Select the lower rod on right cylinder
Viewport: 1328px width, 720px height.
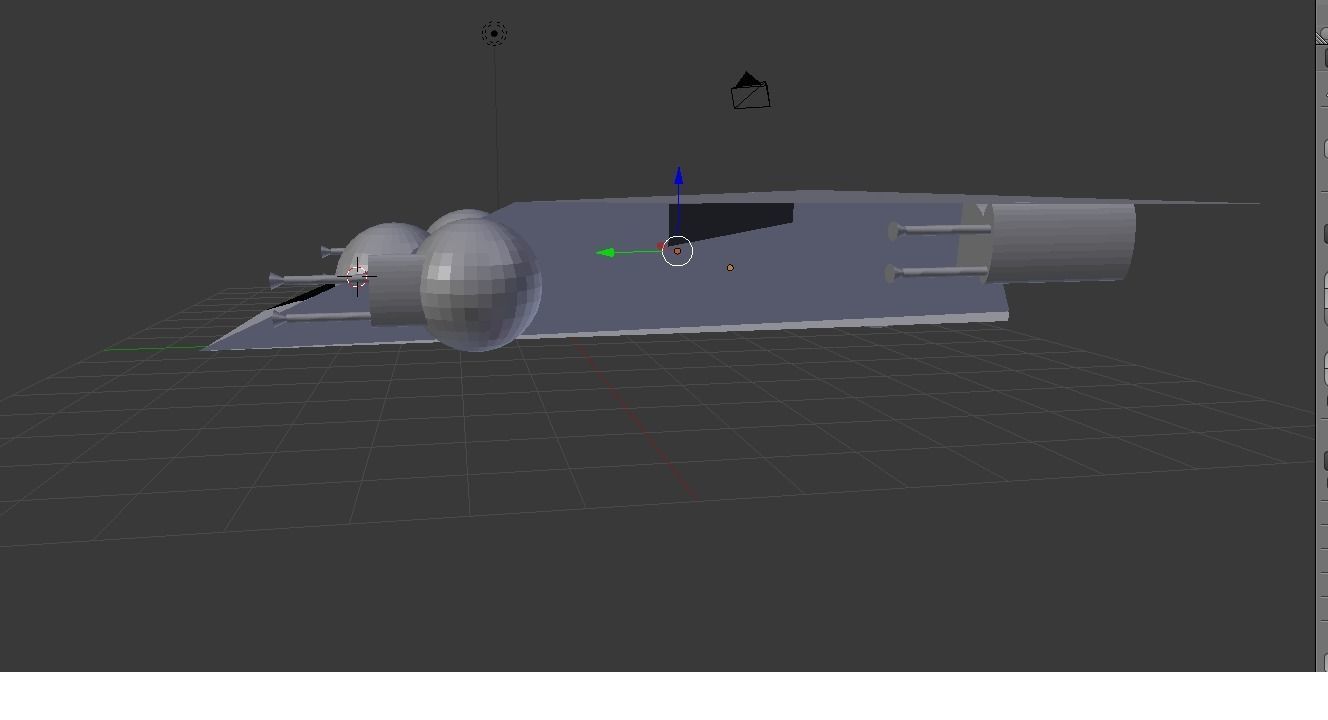[938, 271]
